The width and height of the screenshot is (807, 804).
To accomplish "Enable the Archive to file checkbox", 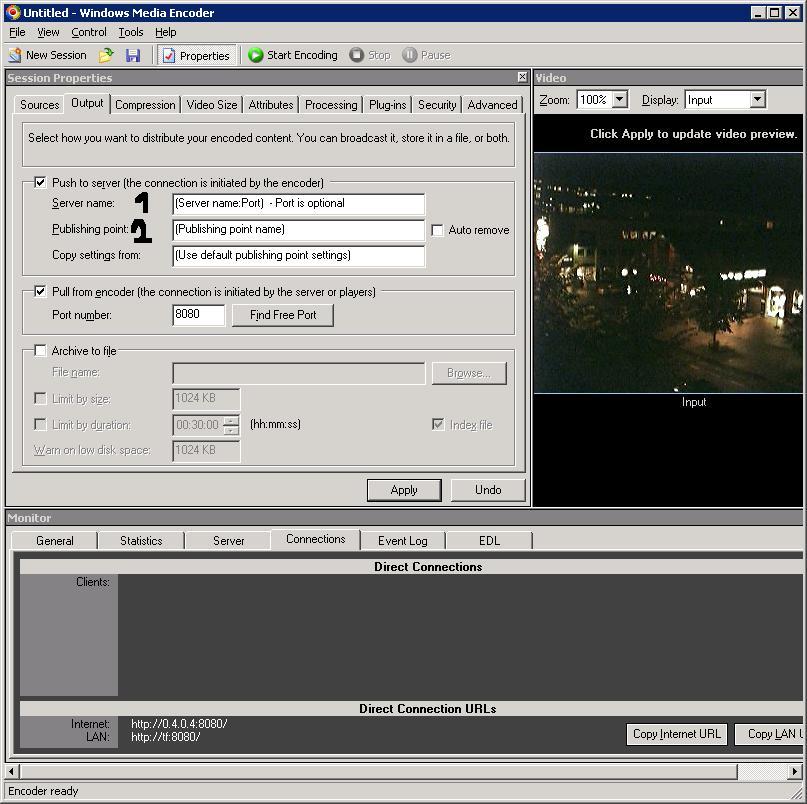I will 40,351.
